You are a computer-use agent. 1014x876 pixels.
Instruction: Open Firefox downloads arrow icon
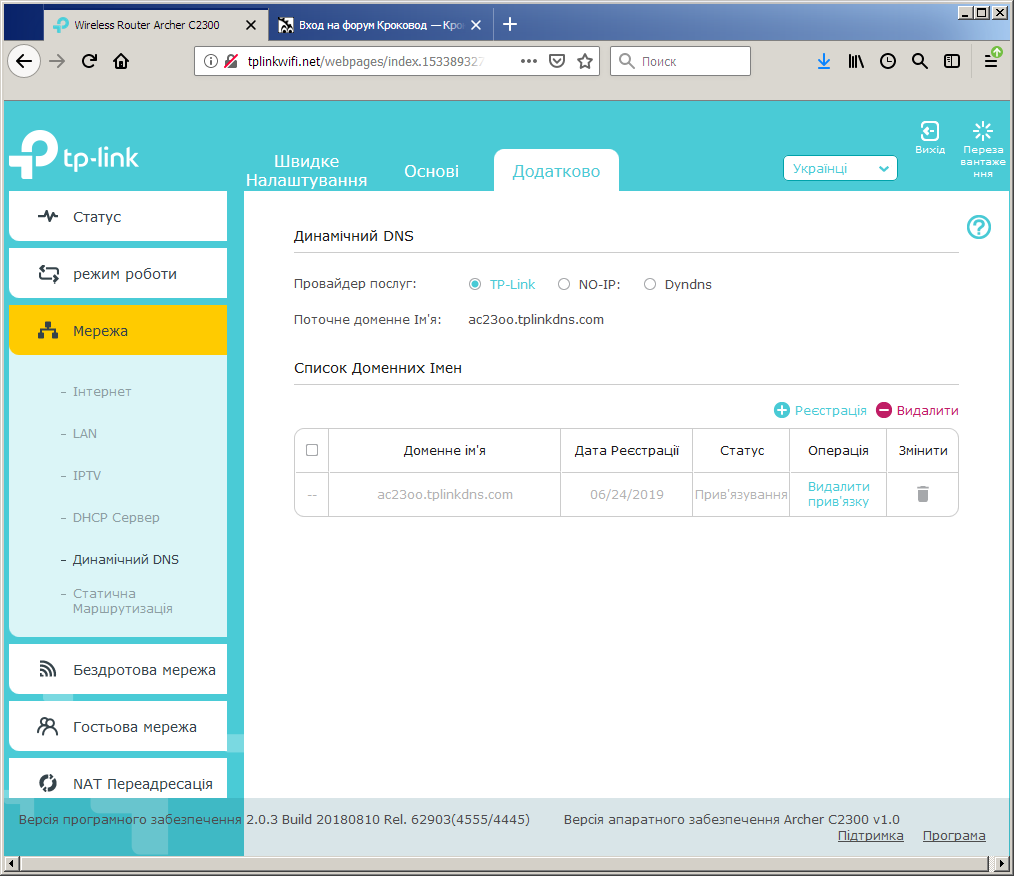pos(823,61)
